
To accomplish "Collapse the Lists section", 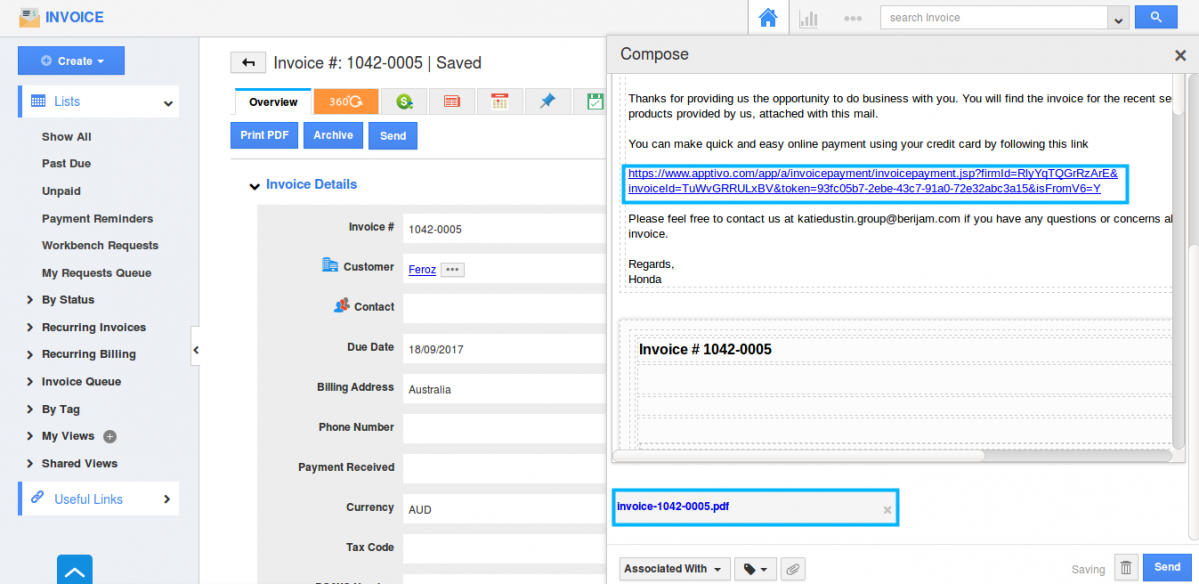I will point(167,102).
